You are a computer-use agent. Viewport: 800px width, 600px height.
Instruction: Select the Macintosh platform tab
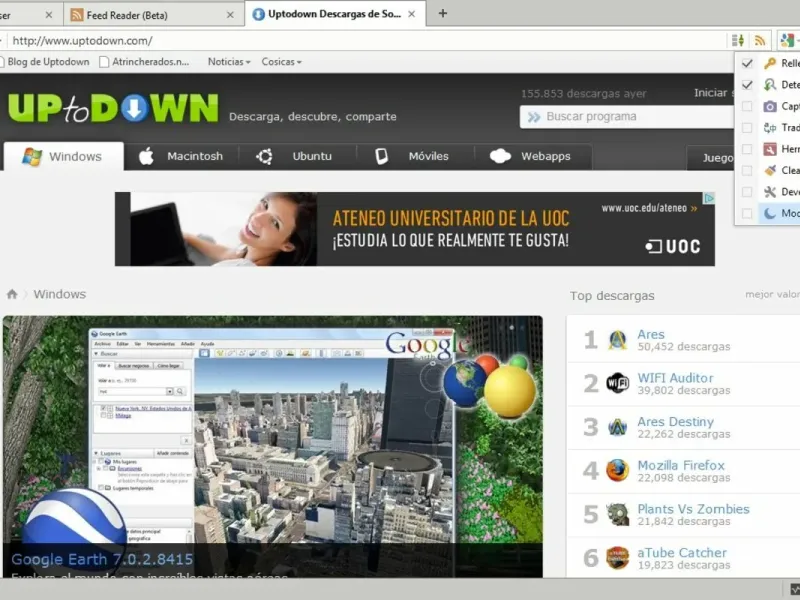point(181,156)
